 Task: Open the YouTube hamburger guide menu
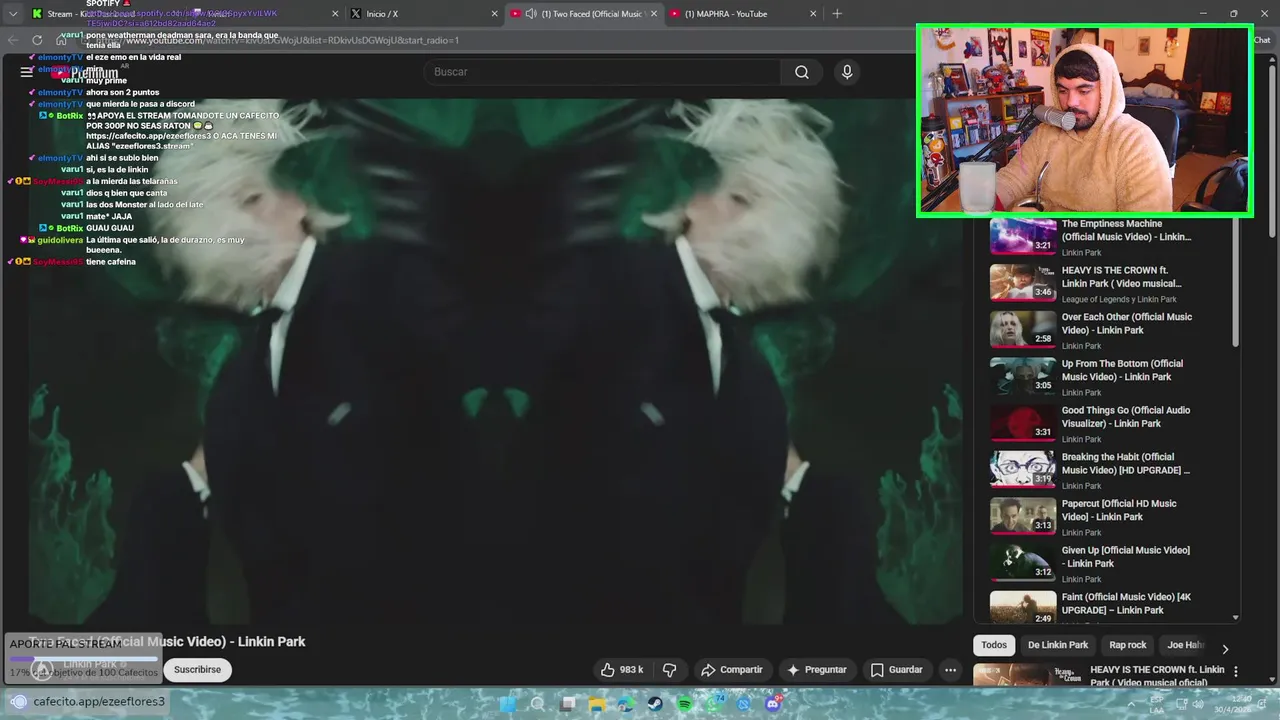(27, 72)
